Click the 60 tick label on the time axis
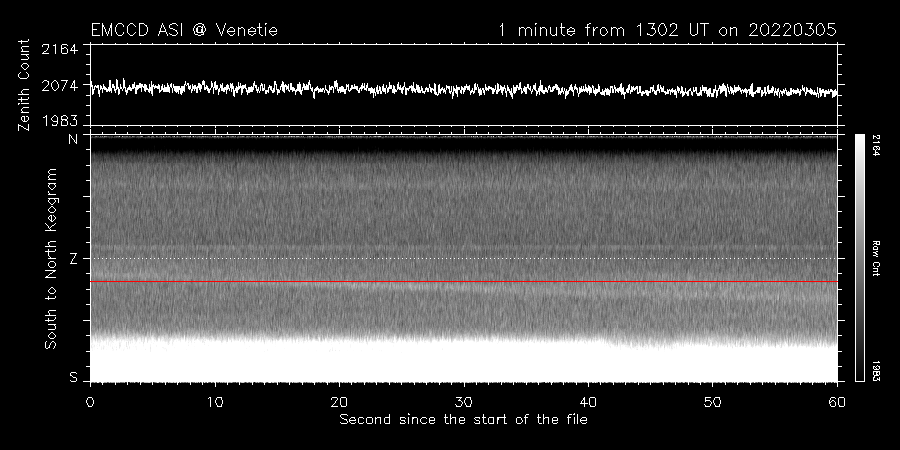 837,402
